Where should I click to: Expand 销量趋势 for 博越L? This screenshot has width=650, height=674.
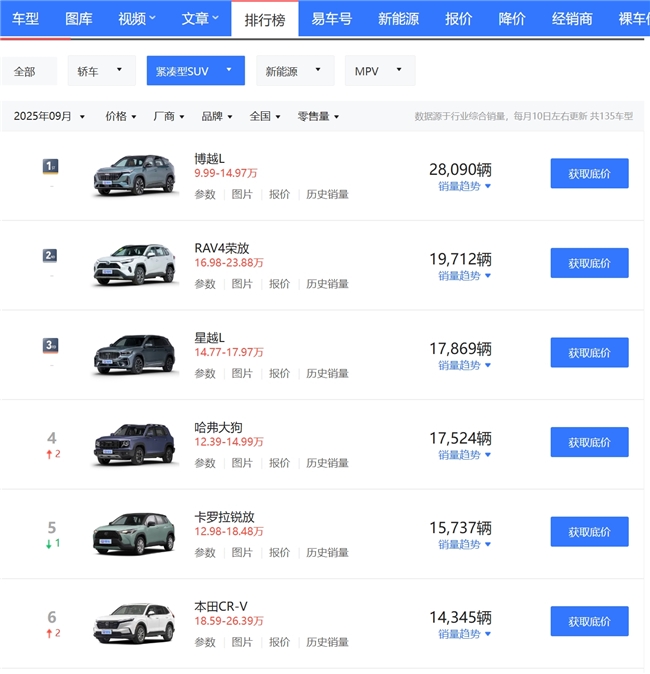[x=464, y=187]
